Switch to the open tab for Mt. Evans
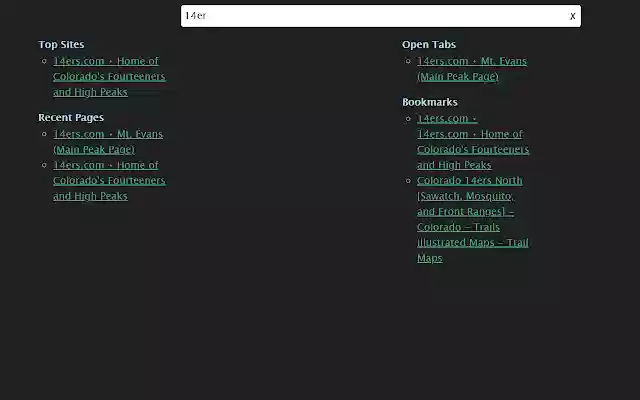The height and width of the screenshot is (400, 640). [472, 69]
